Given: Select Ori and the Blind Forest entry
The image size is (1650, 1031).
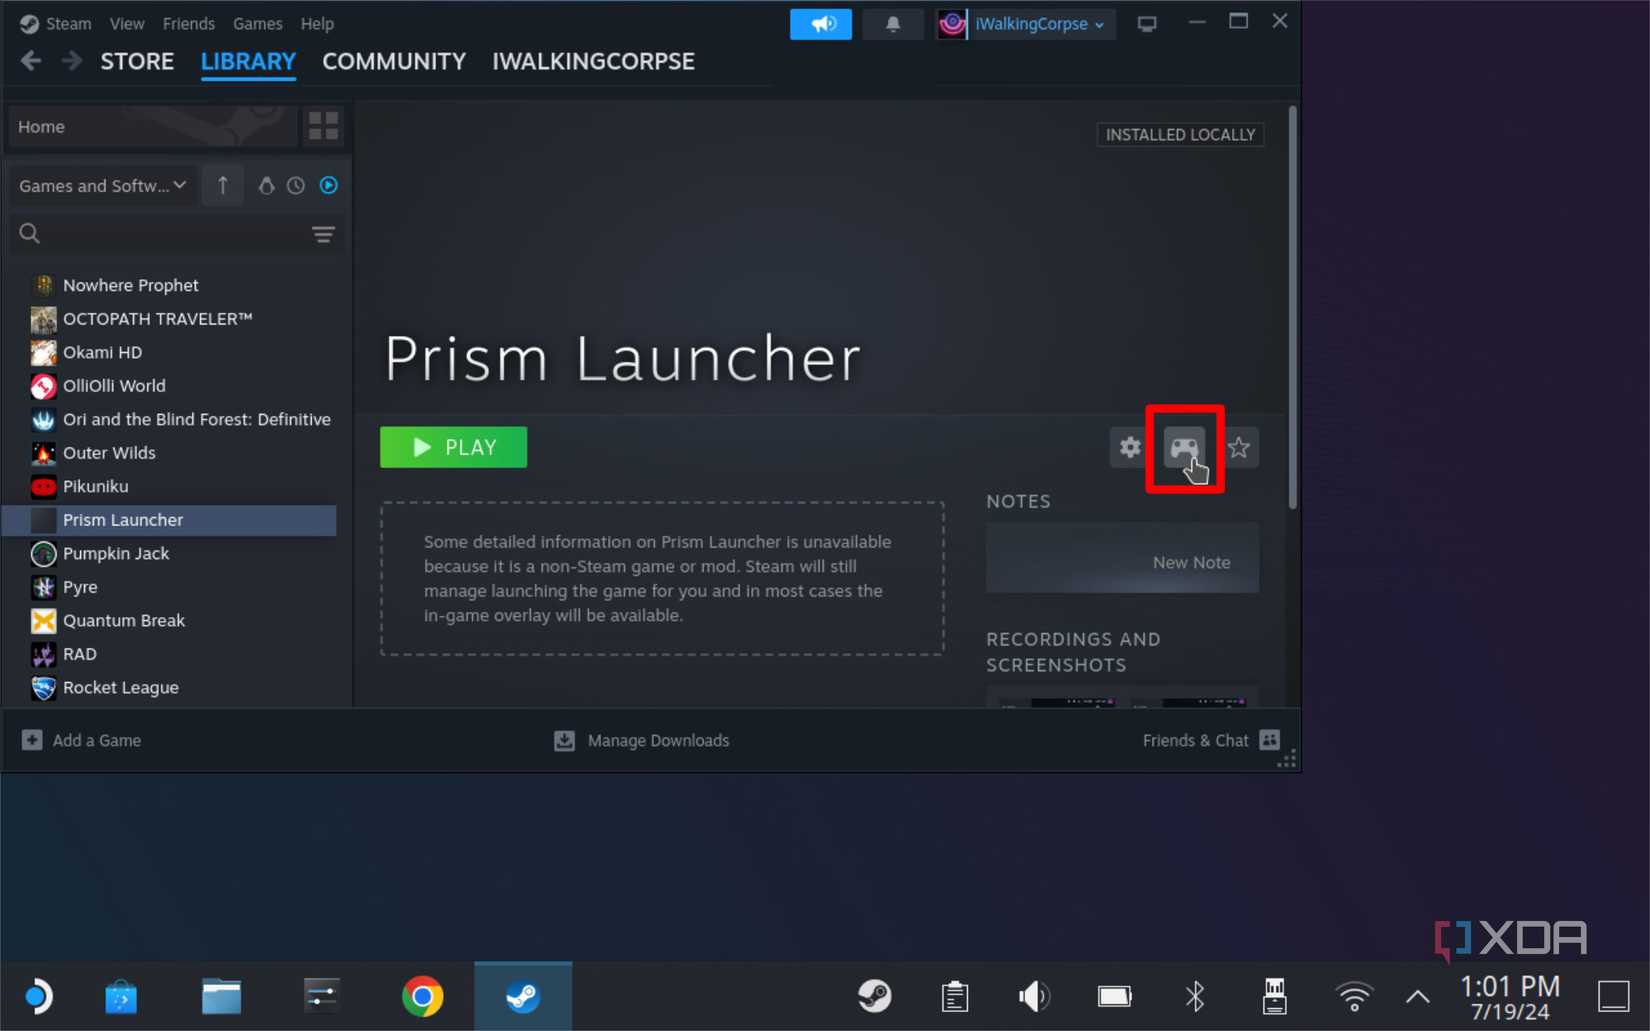Looking at the screenshot, I should coord(169,419).
